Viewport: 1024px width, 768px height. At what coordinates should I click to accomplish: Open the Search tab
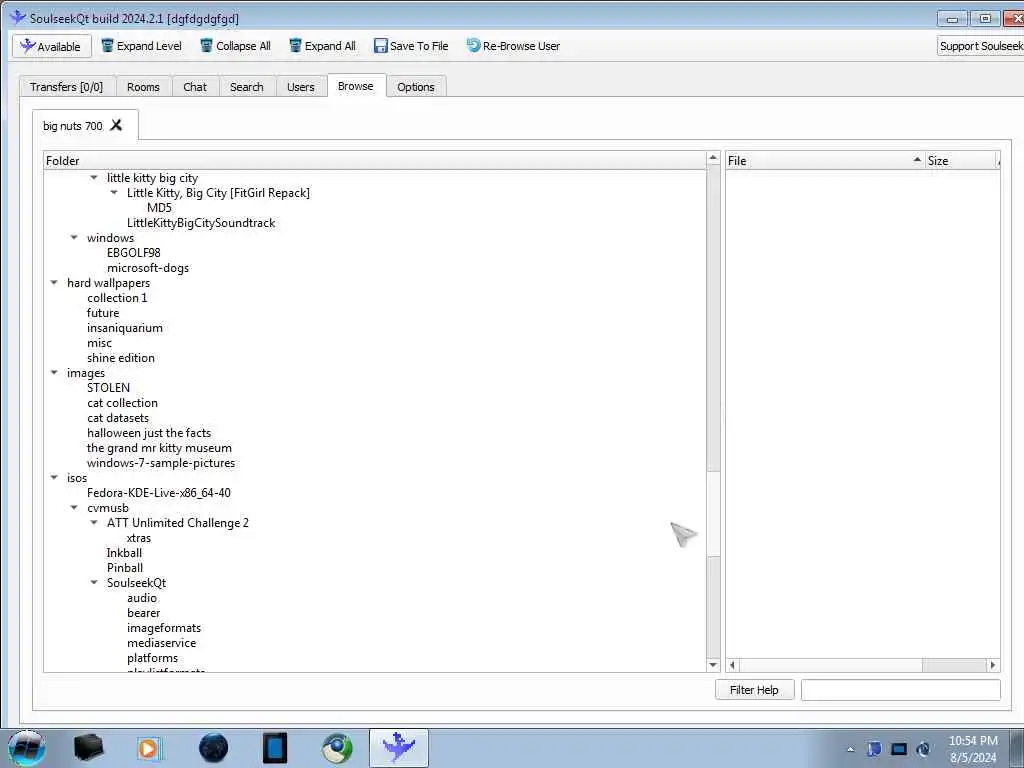pos(246,87)
